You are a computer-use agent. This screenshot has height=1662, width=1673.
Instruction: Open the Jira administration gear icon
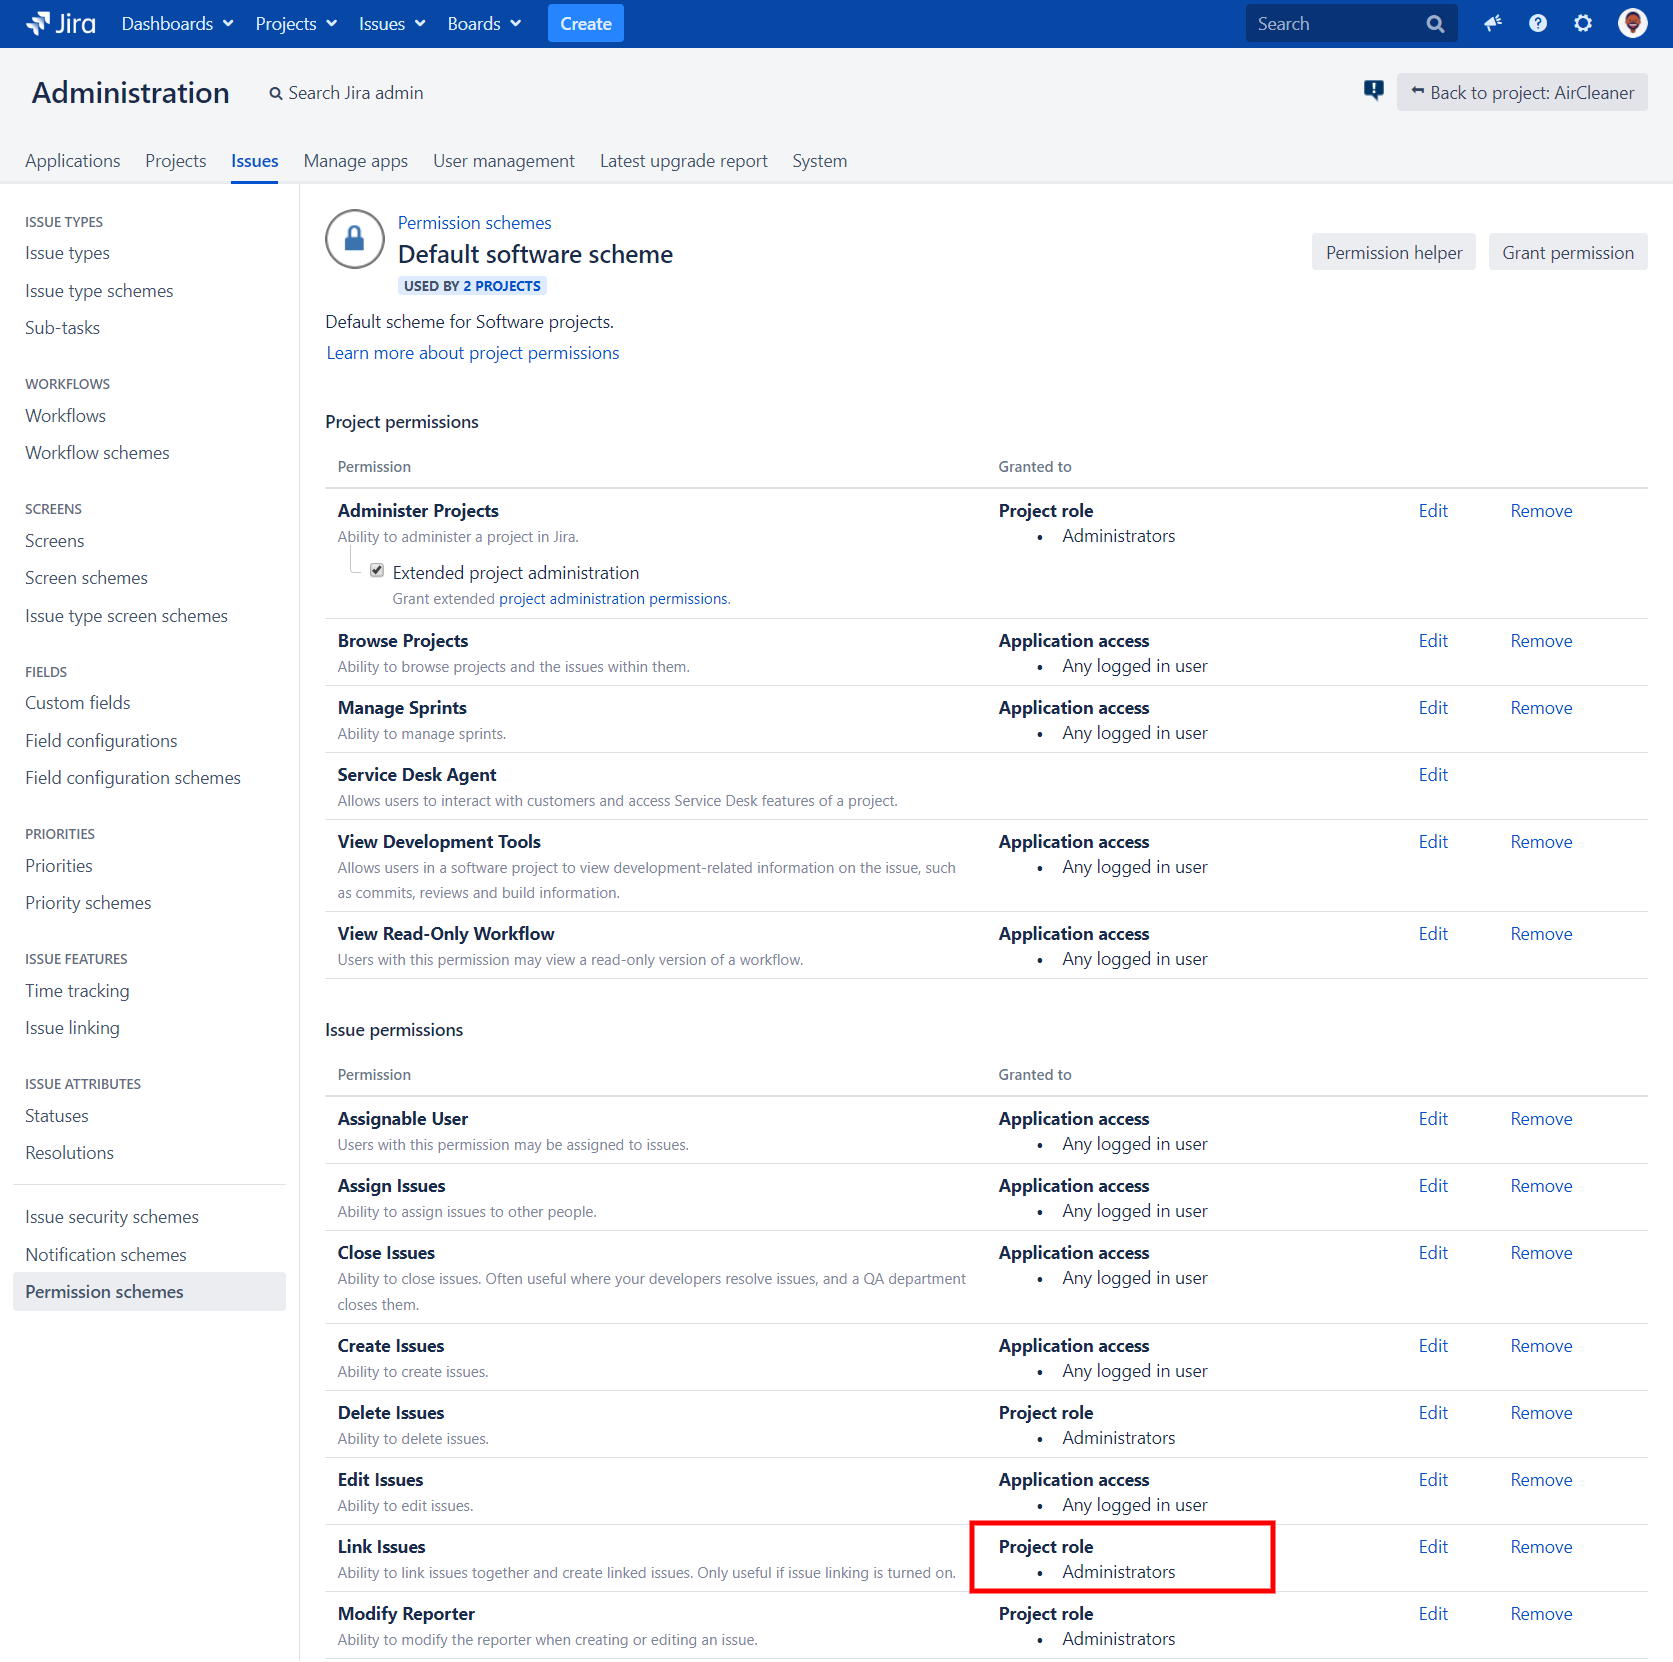(1582, 23)
